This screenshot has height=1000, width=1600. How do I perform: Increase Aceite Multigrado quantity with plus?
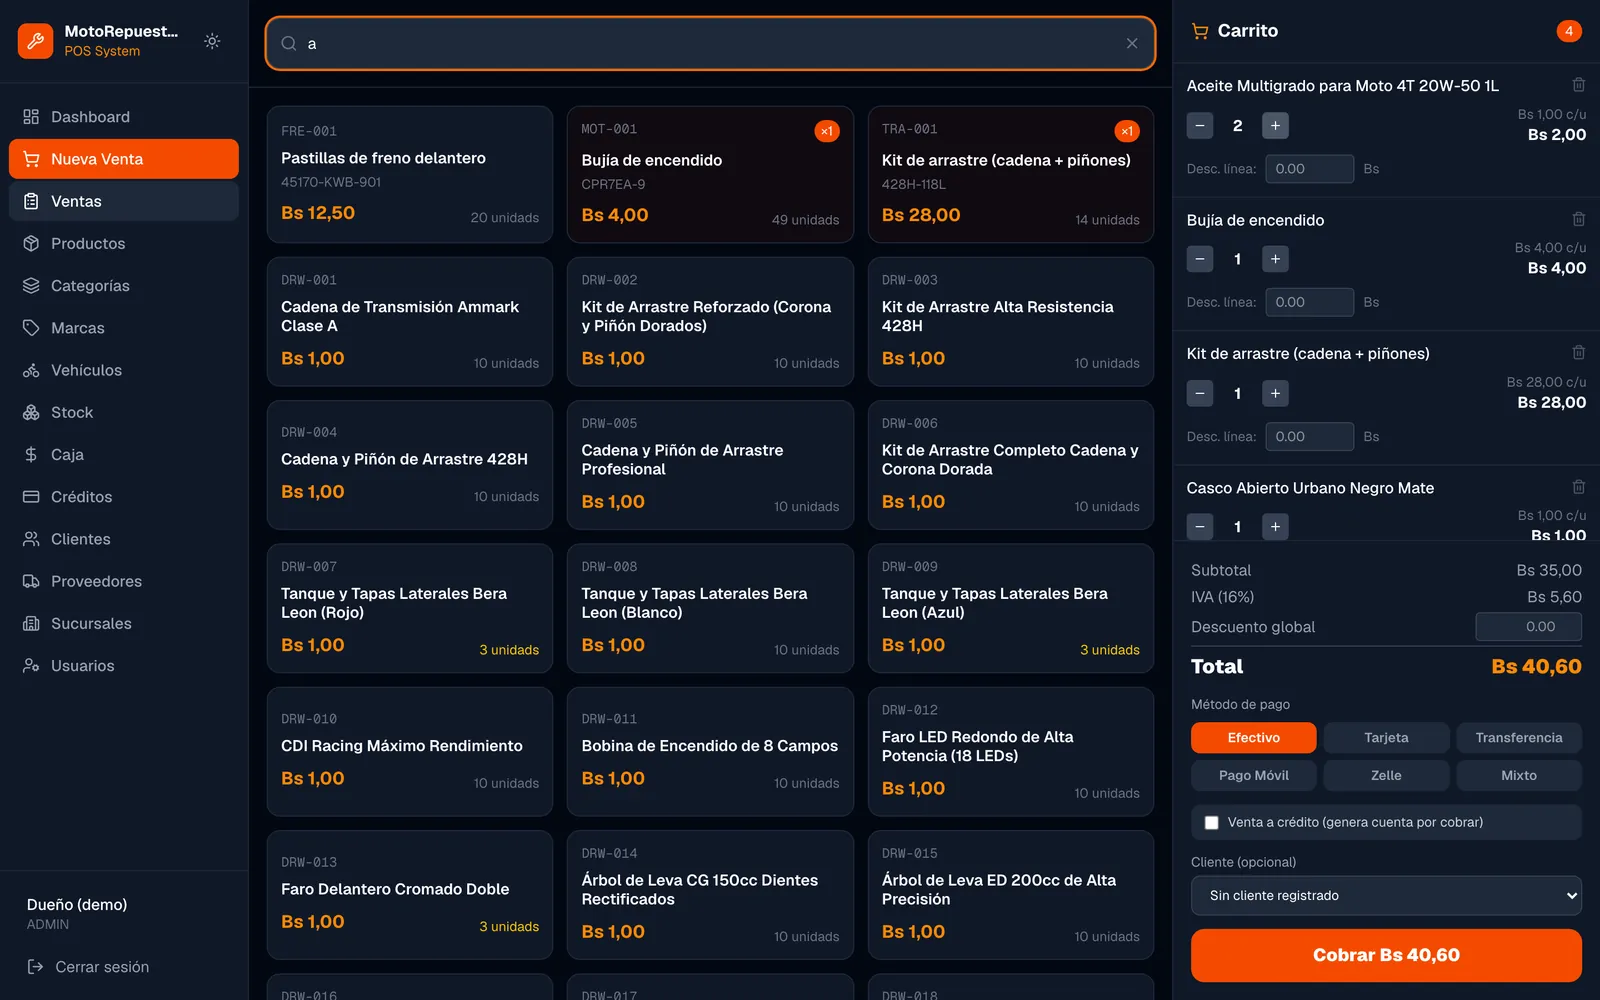pyautogui.click(x=1275, y=125)
